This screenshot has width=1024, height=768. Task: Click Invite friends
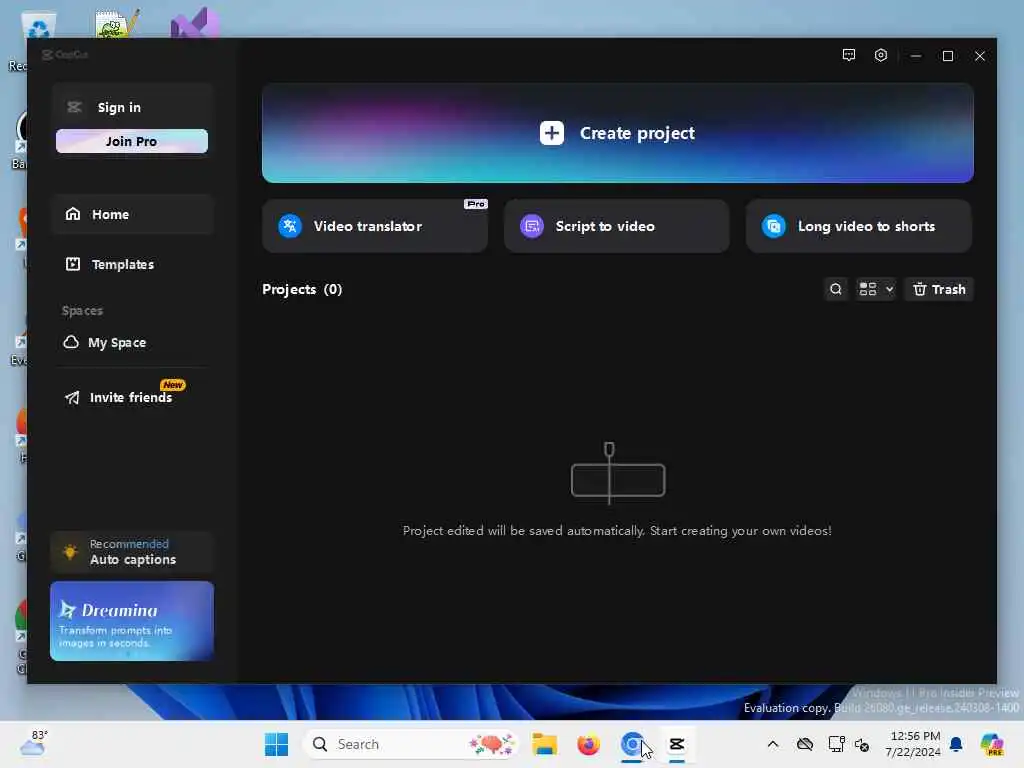pyautogui.click(x=132, y=397)
